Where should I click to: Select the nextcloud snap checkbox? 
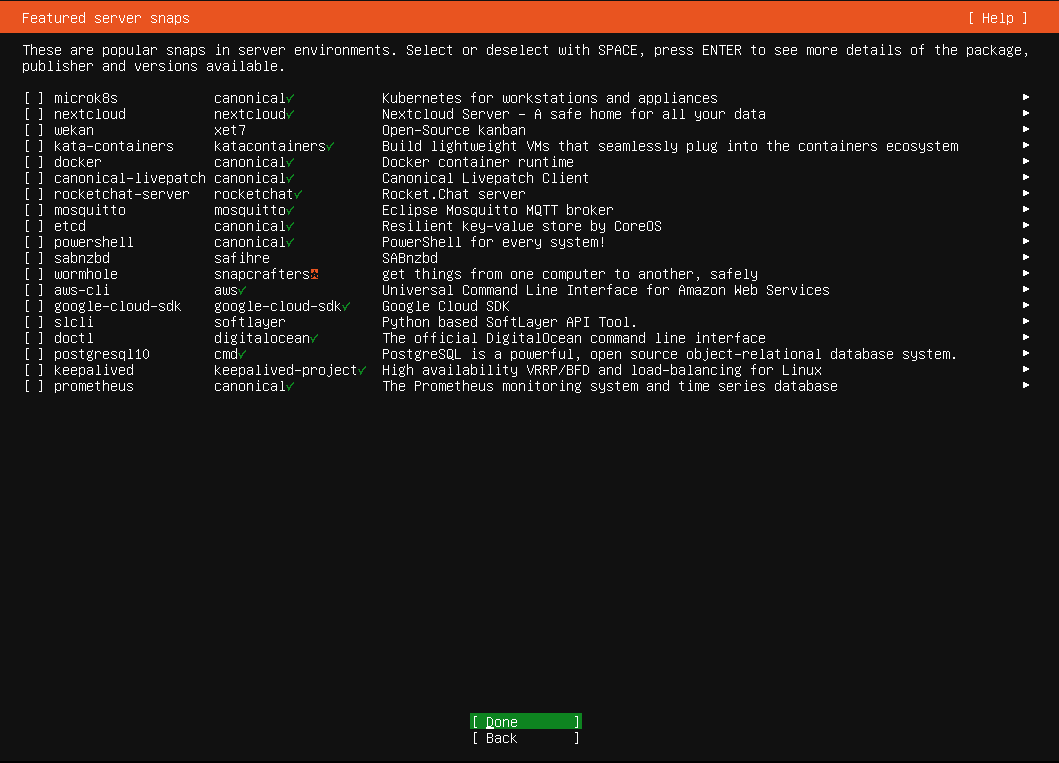pos(34,115)
